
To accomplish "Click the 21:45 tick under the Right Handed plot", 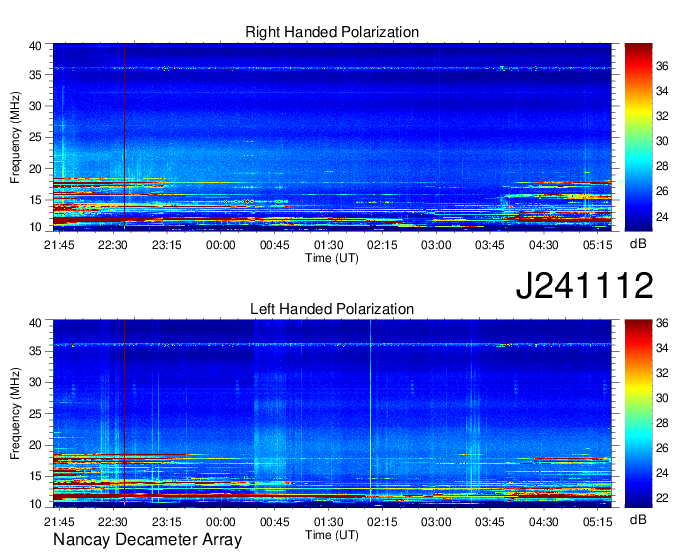I will tap(59, 245).
